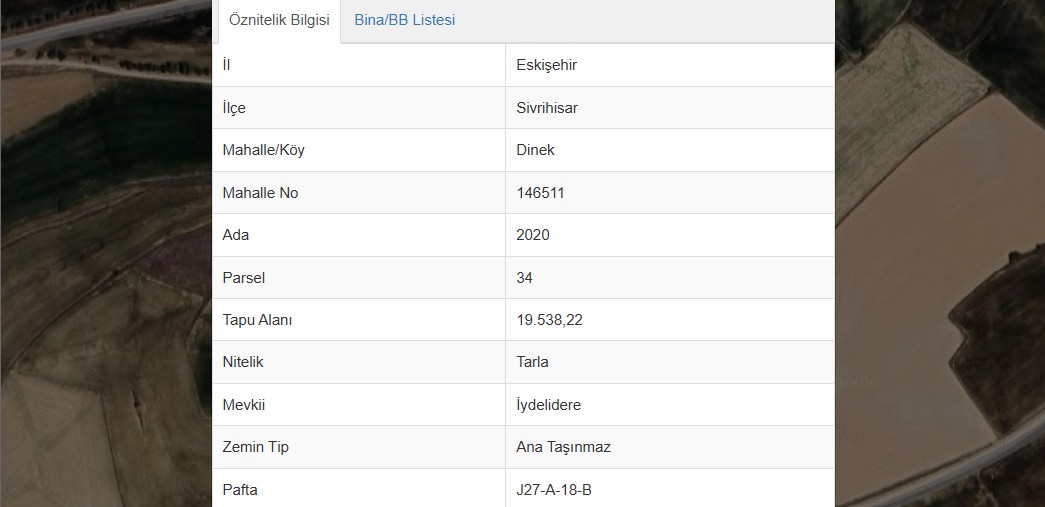Image resolution: width=1045 pixels, height=507 pixels.
Task: Select Mahalle No value 146511
Action: pos(540,193)
